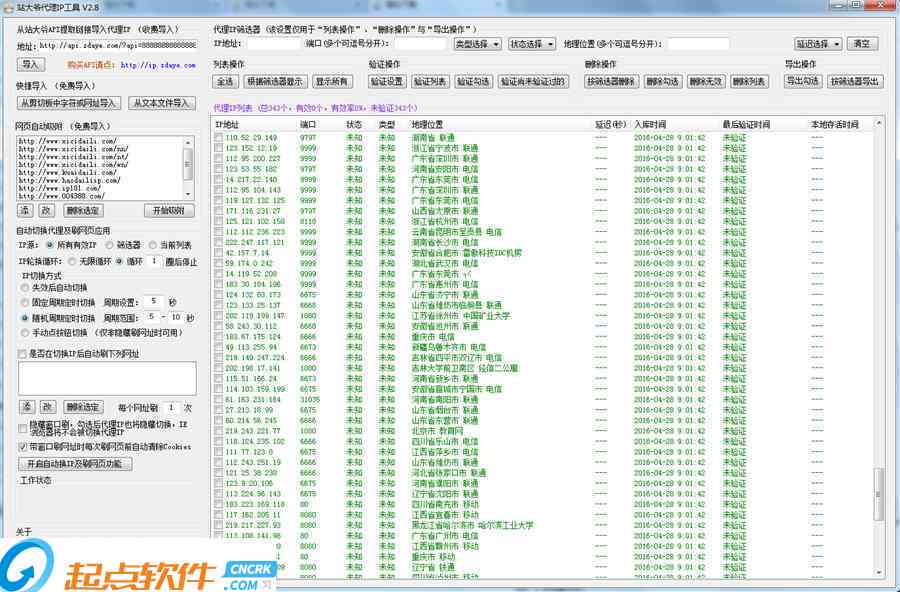Click 从剪切板中字符或网址导入 button
Viewport: 900px width, 592px height.
tap(68, 103)
